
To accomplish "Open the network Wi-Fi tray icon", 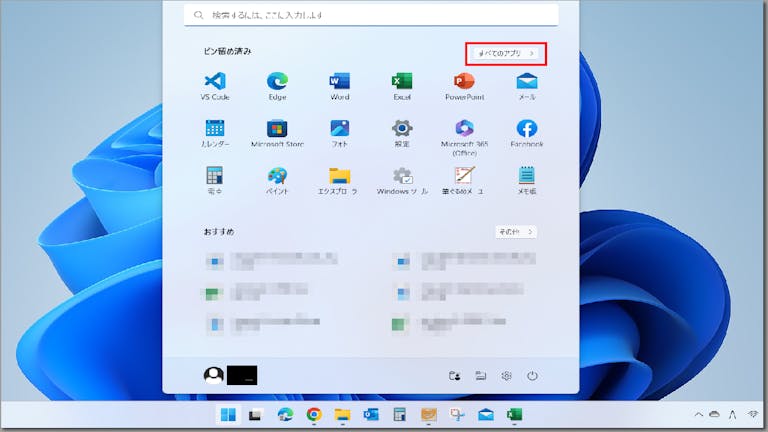I will [x=753, y=414].
